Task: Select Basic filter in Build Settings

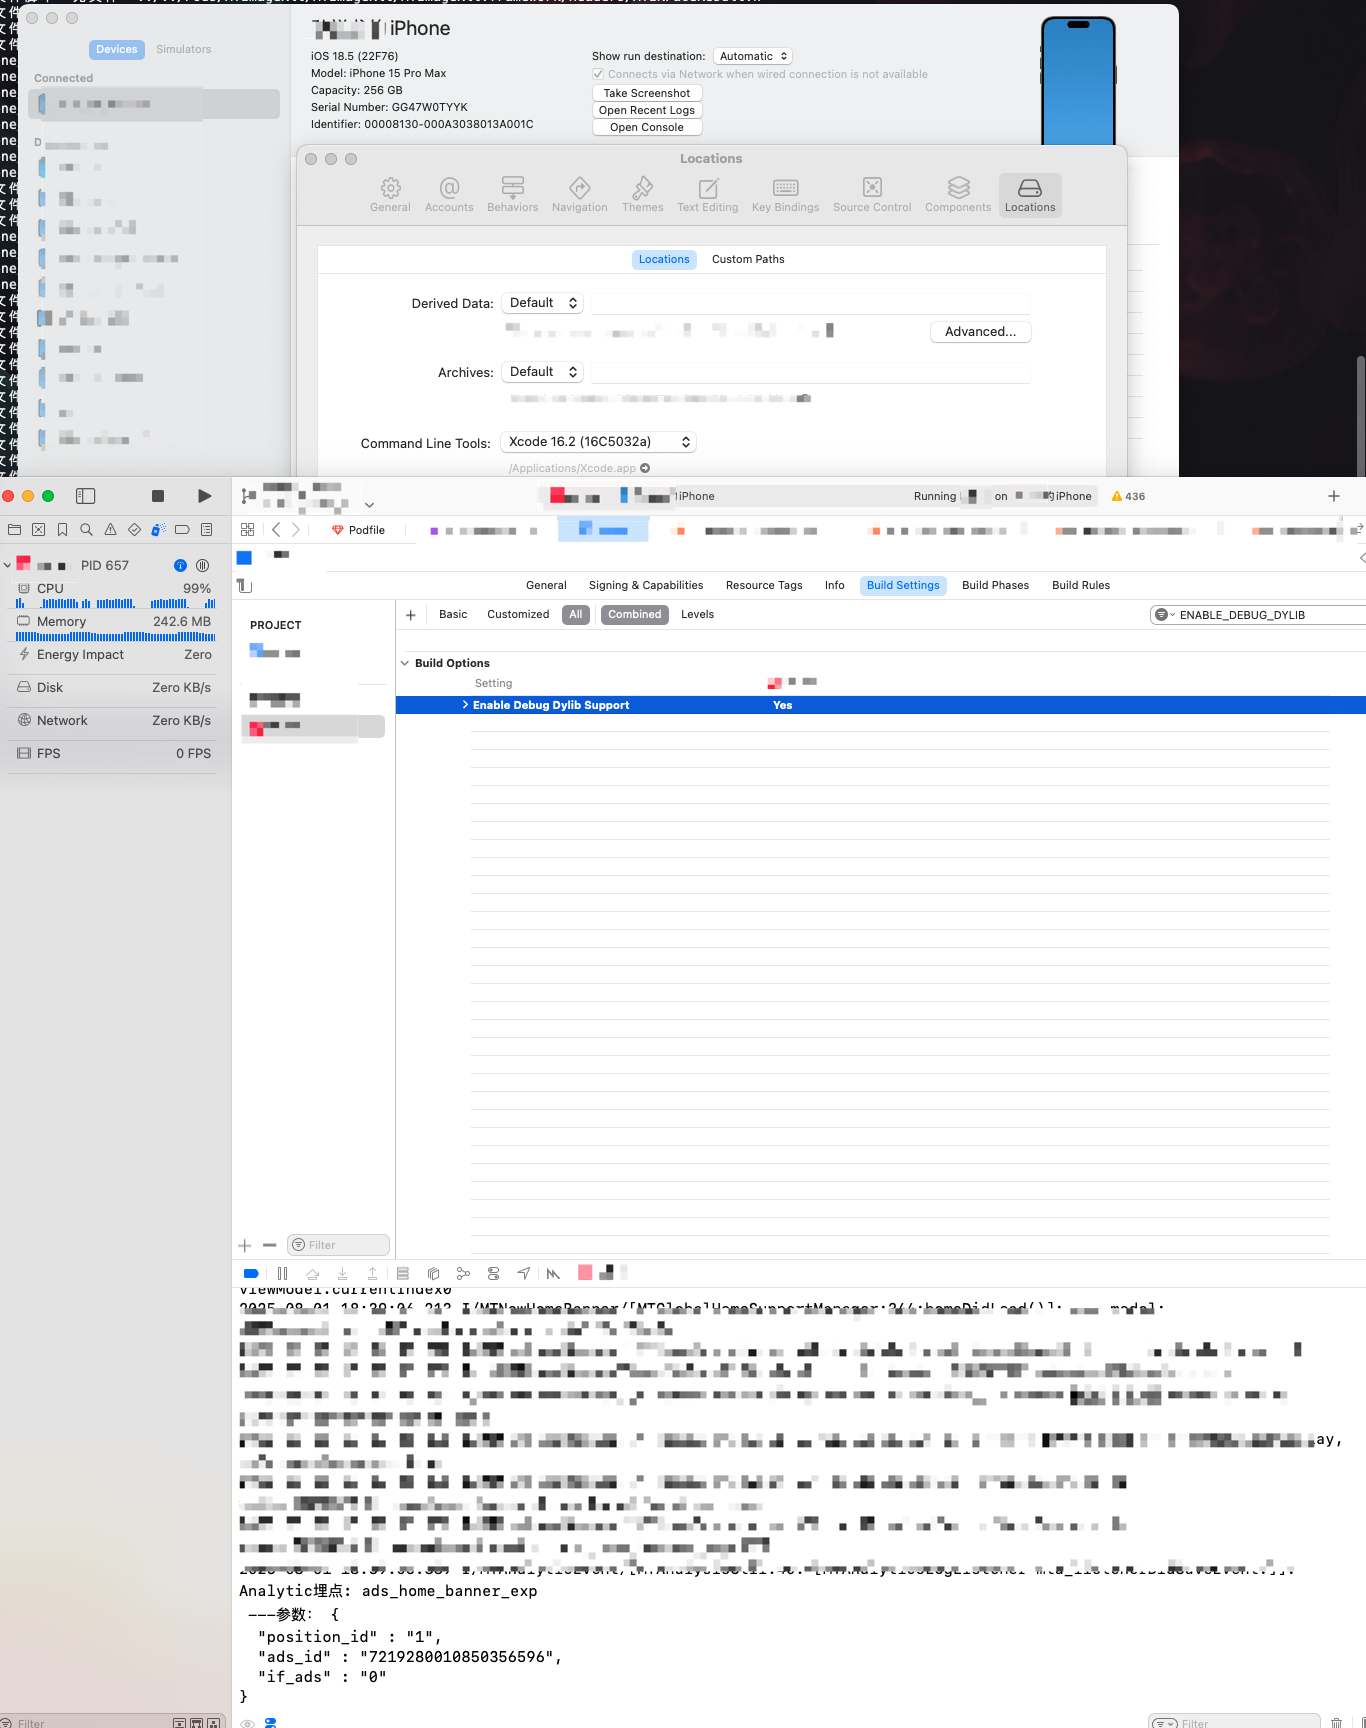Action: (453, 615)
